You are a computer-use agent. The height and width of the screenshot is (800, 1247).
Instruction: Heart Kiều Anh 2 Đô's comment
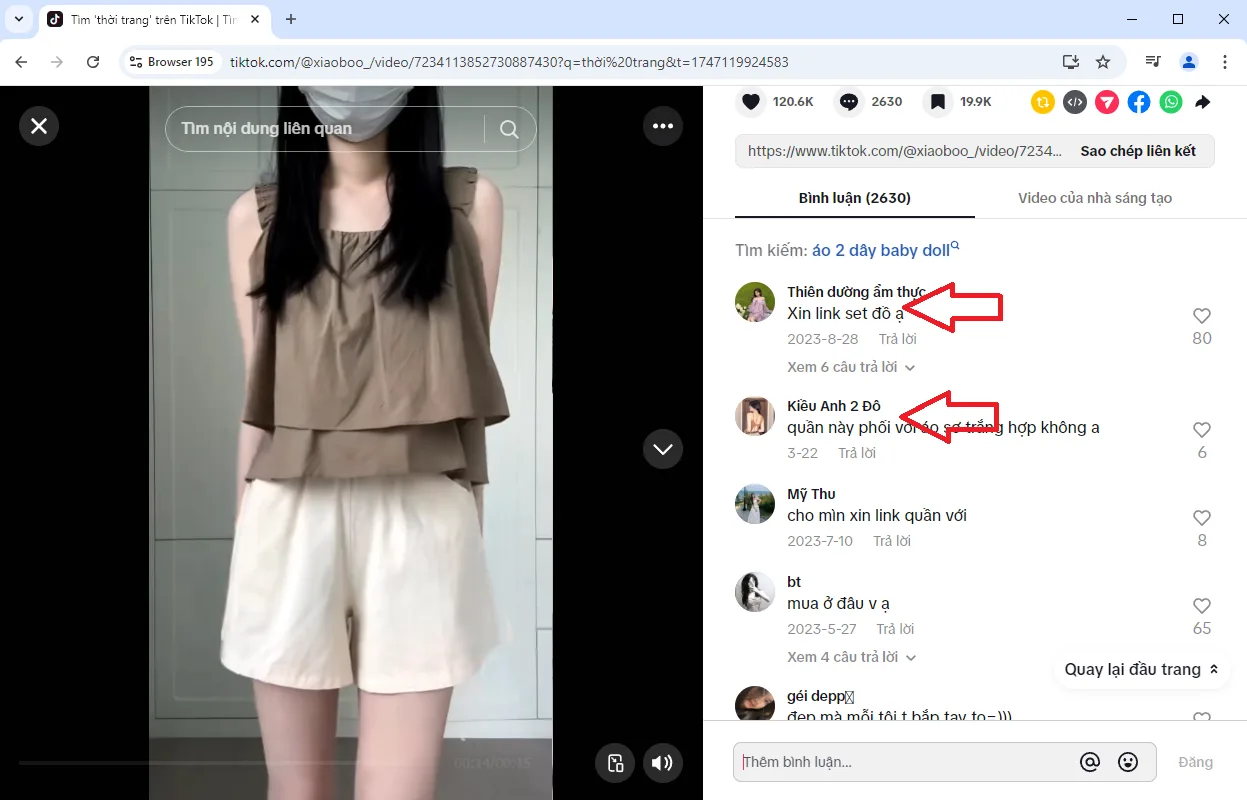(x=1201, y=428)
